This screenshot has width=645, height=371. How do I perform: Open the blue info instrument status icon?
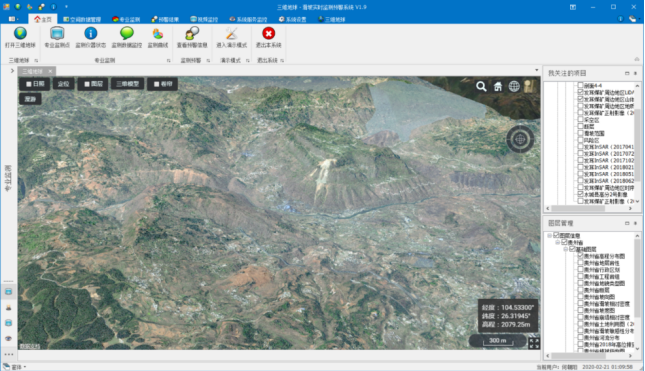coord(90,34)
